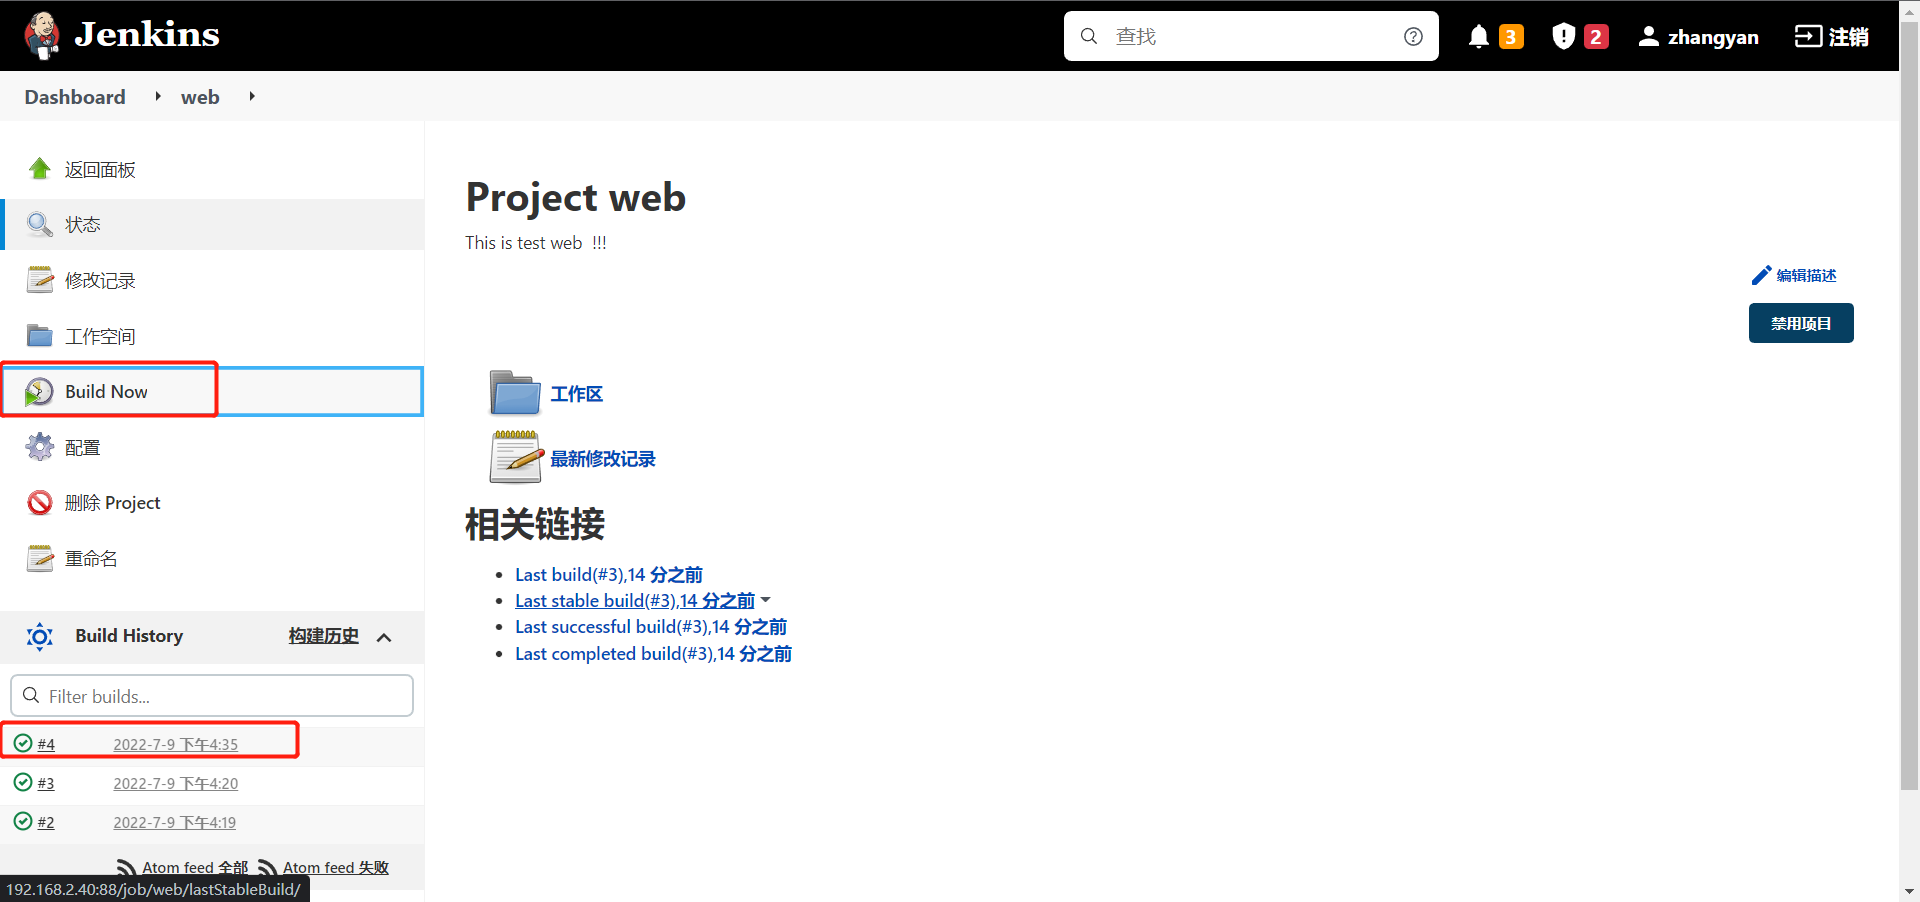Select the 修改记录 (Changes) sidebar item
1920x902 pixels.
coord(100,281)
